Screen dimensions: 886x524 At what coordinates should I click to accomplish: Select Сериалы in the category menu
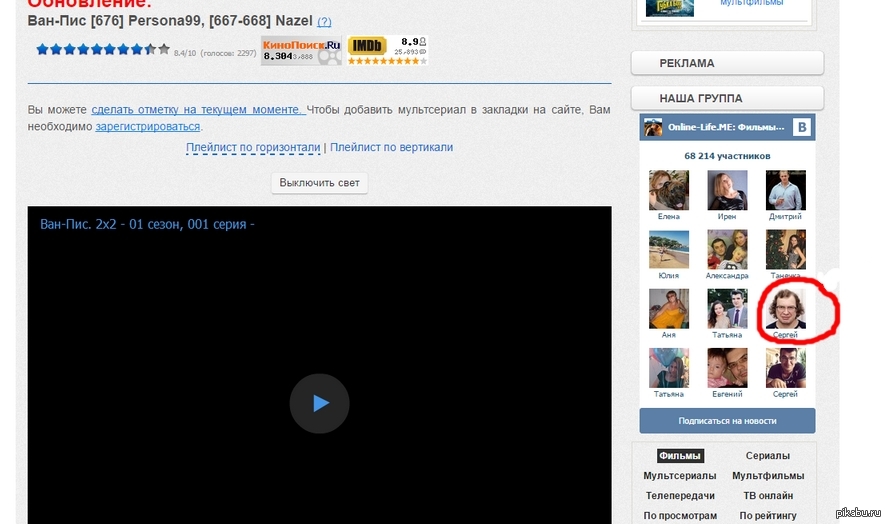pos(767,456)
